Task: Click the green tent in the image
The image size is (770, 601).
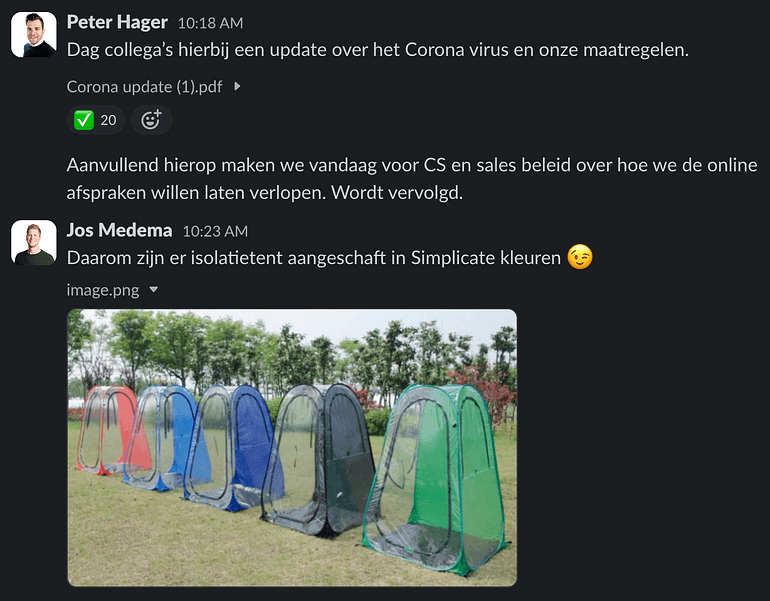Action: tap(437, 477)
